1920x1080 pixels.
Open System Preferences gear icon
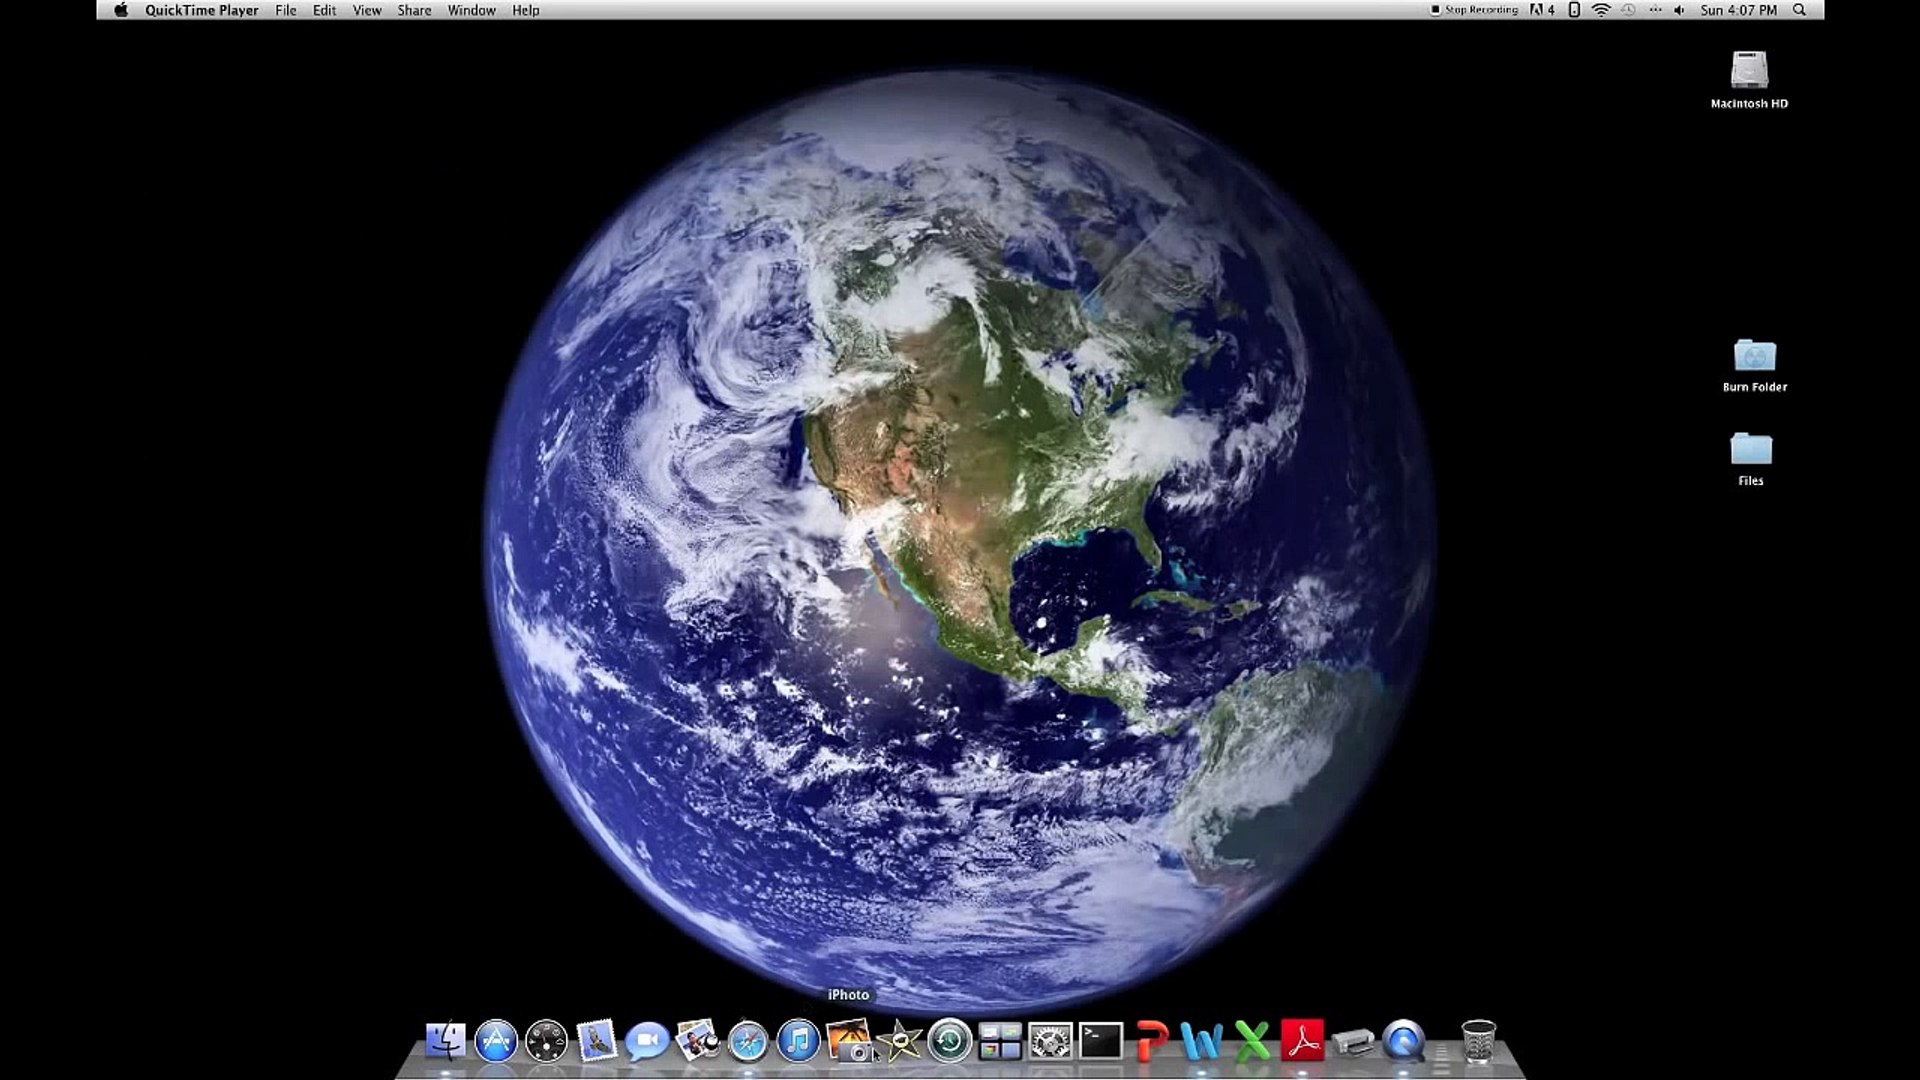point(1050,1041)
